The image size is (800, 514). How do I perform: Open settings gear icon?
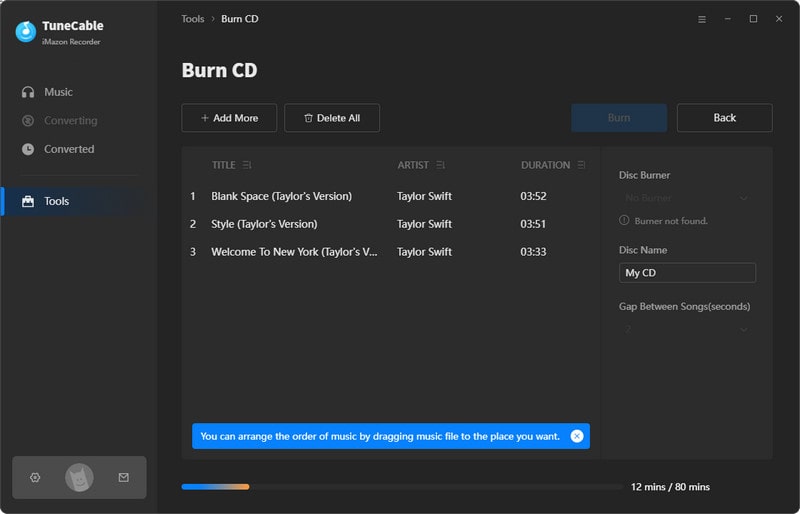(35, 477)
